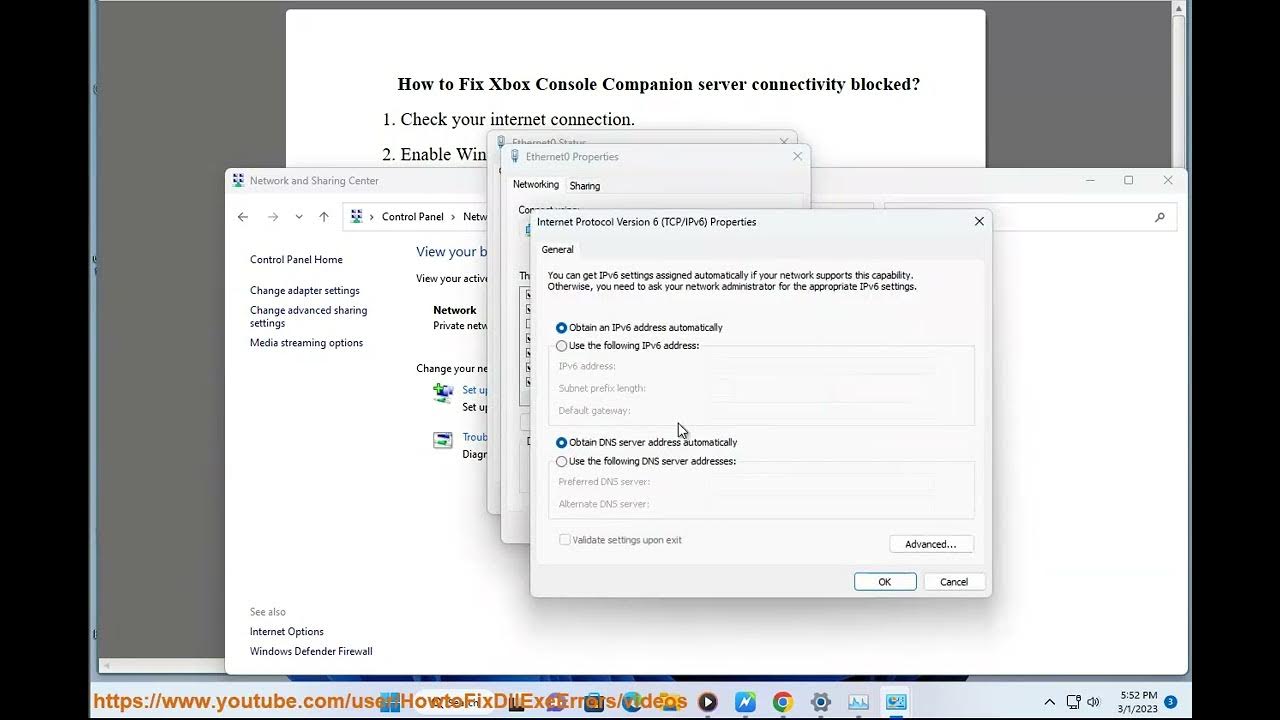Open the notification badge showing 3
Image resolution: width=1280 pixels, height=720 pixels.
[x=1170, y=702]
